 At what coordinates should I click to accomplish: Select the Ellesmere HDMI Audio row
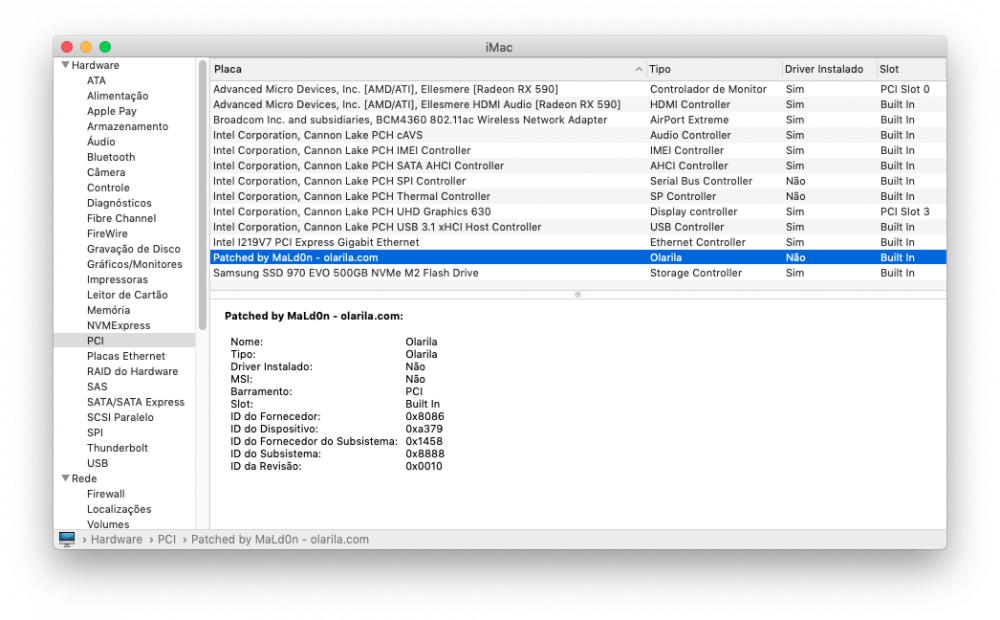(578, 105)
